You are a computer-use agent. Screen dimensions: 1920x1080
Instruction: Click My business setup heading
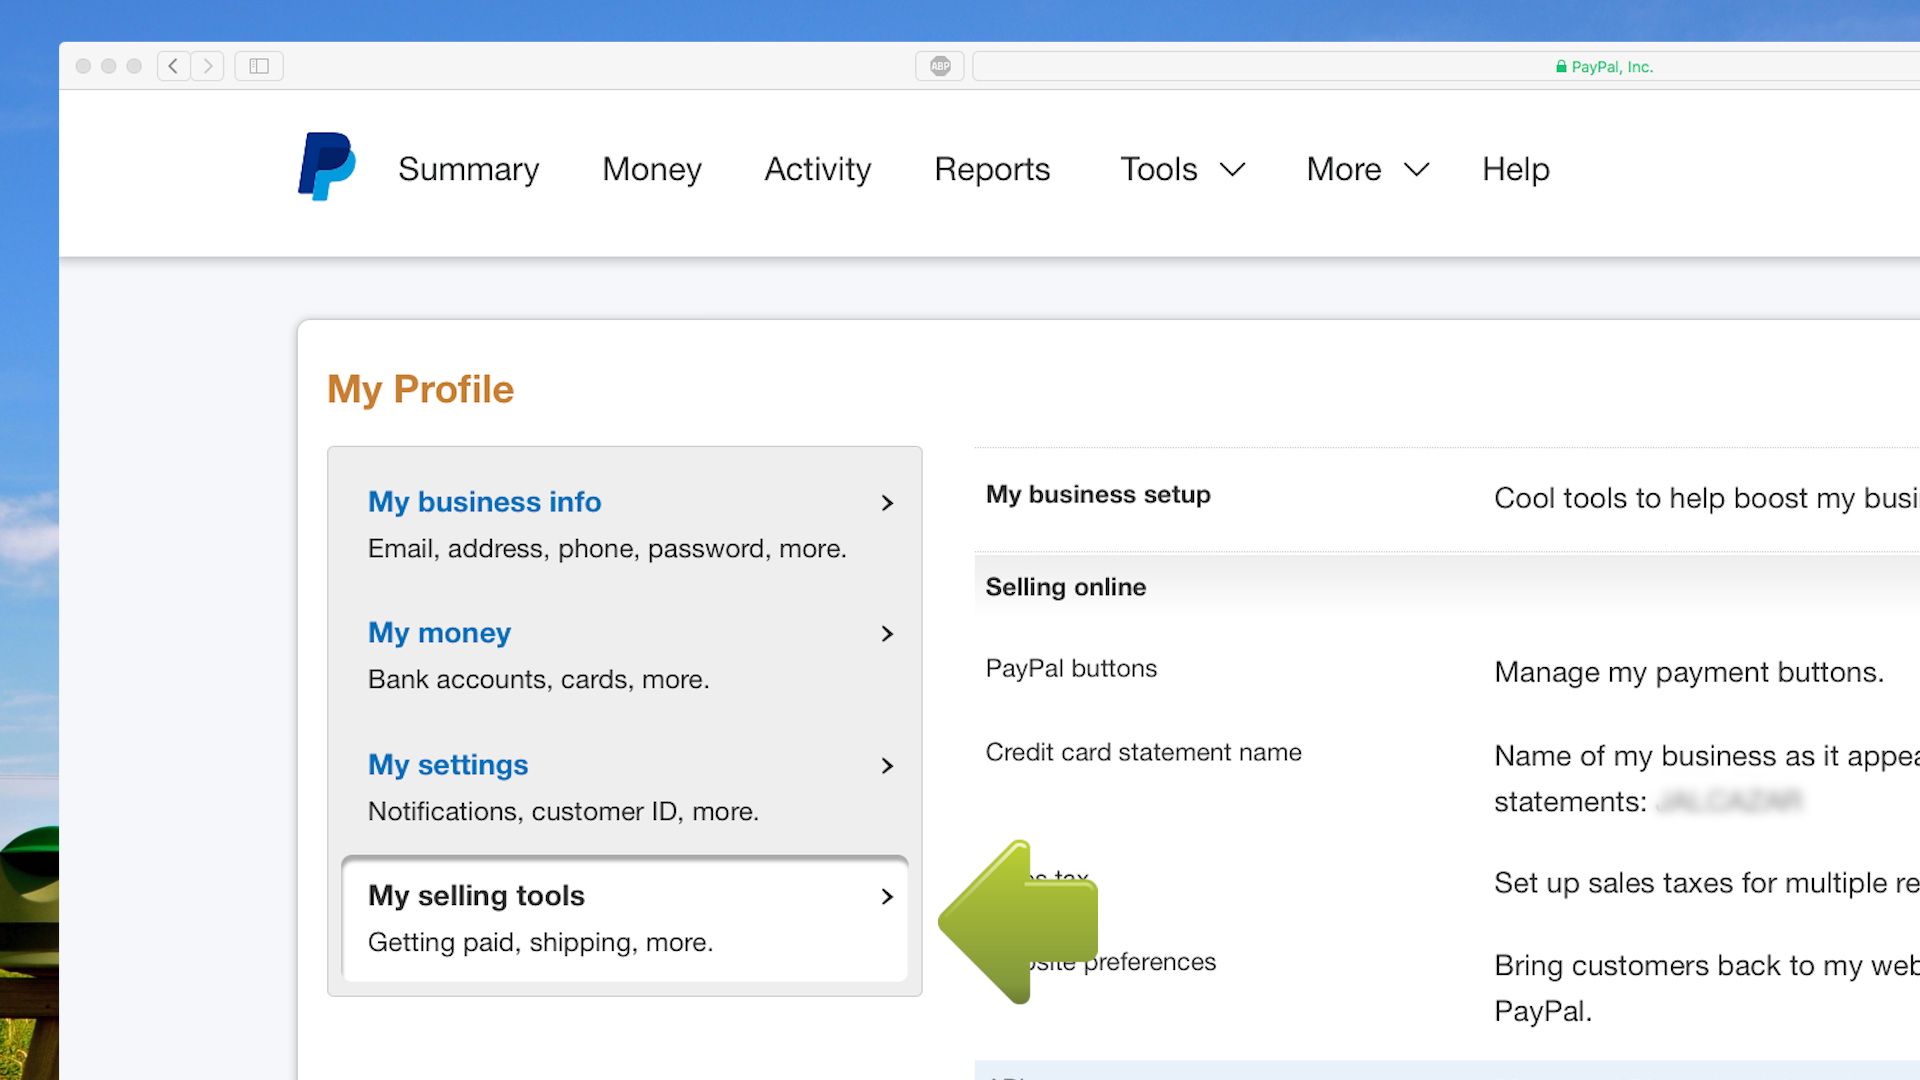pos(1098,494)
